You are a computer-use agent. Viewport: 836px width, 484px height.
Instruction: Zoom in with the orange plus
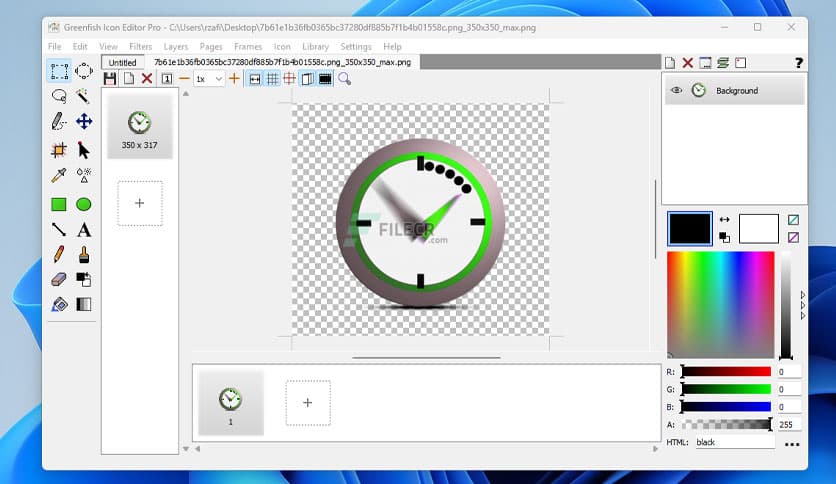[234, 79]
